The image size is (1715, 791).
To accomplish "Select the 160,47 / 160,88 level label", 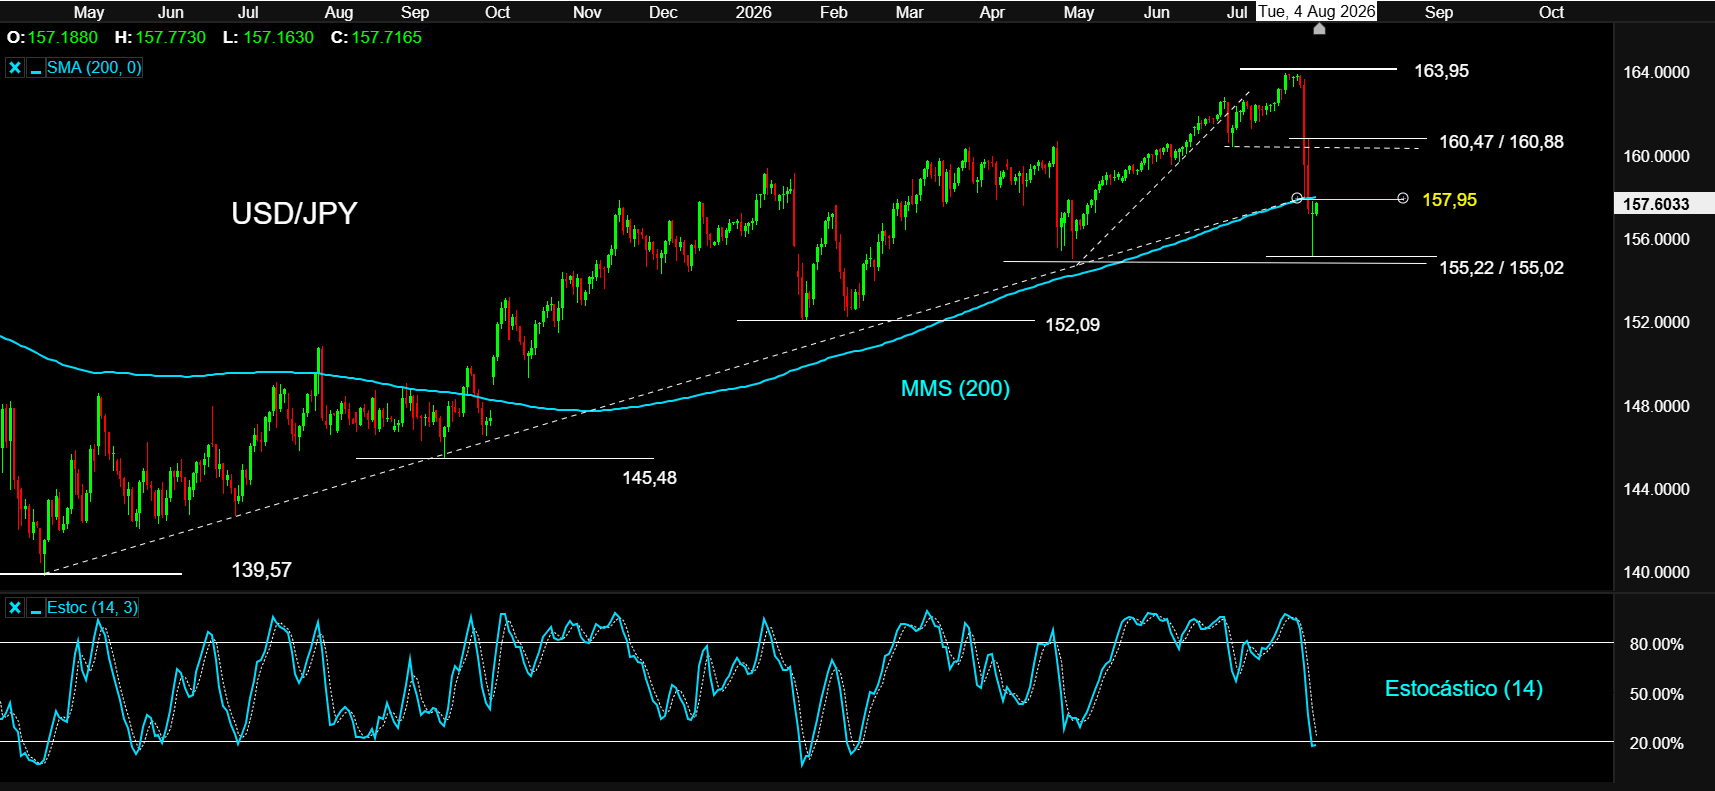I will [1501, 142].
